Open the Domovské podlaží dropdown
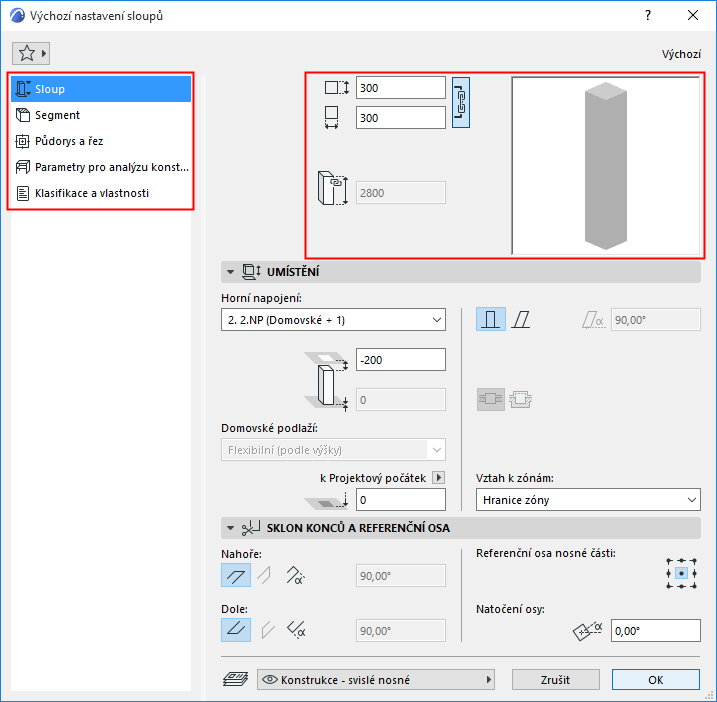Viewport: 717px width, 702px height. point(333,450)
